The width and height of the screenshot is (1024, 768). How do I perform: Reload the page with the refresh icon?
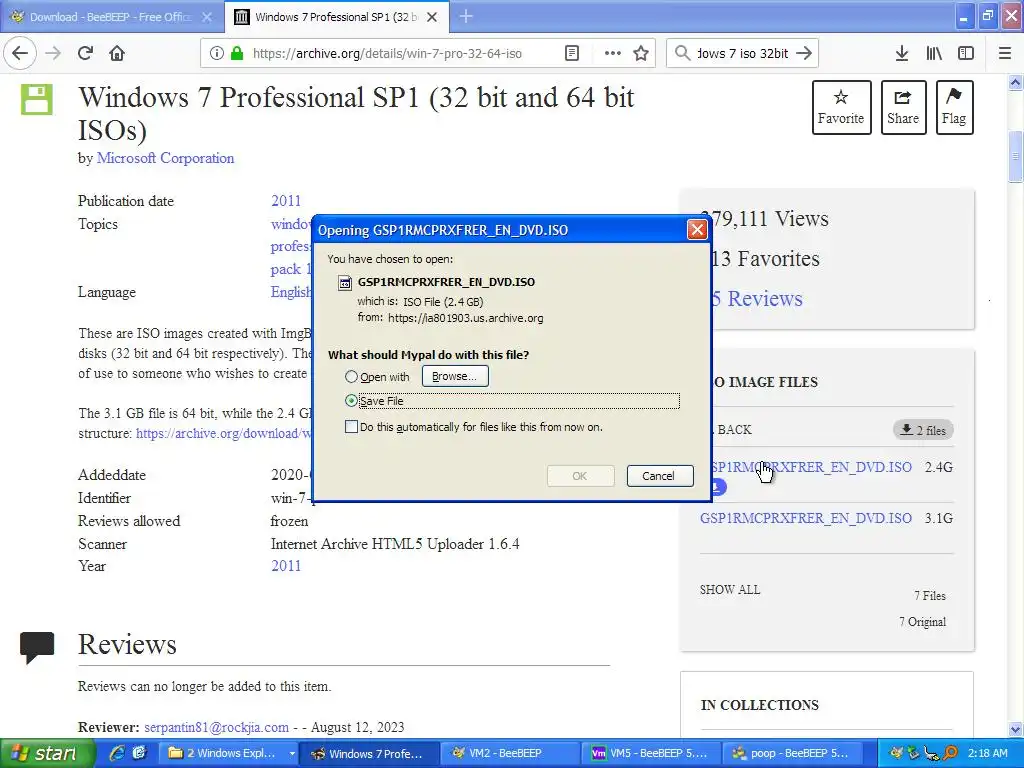[x=85, y=54]
